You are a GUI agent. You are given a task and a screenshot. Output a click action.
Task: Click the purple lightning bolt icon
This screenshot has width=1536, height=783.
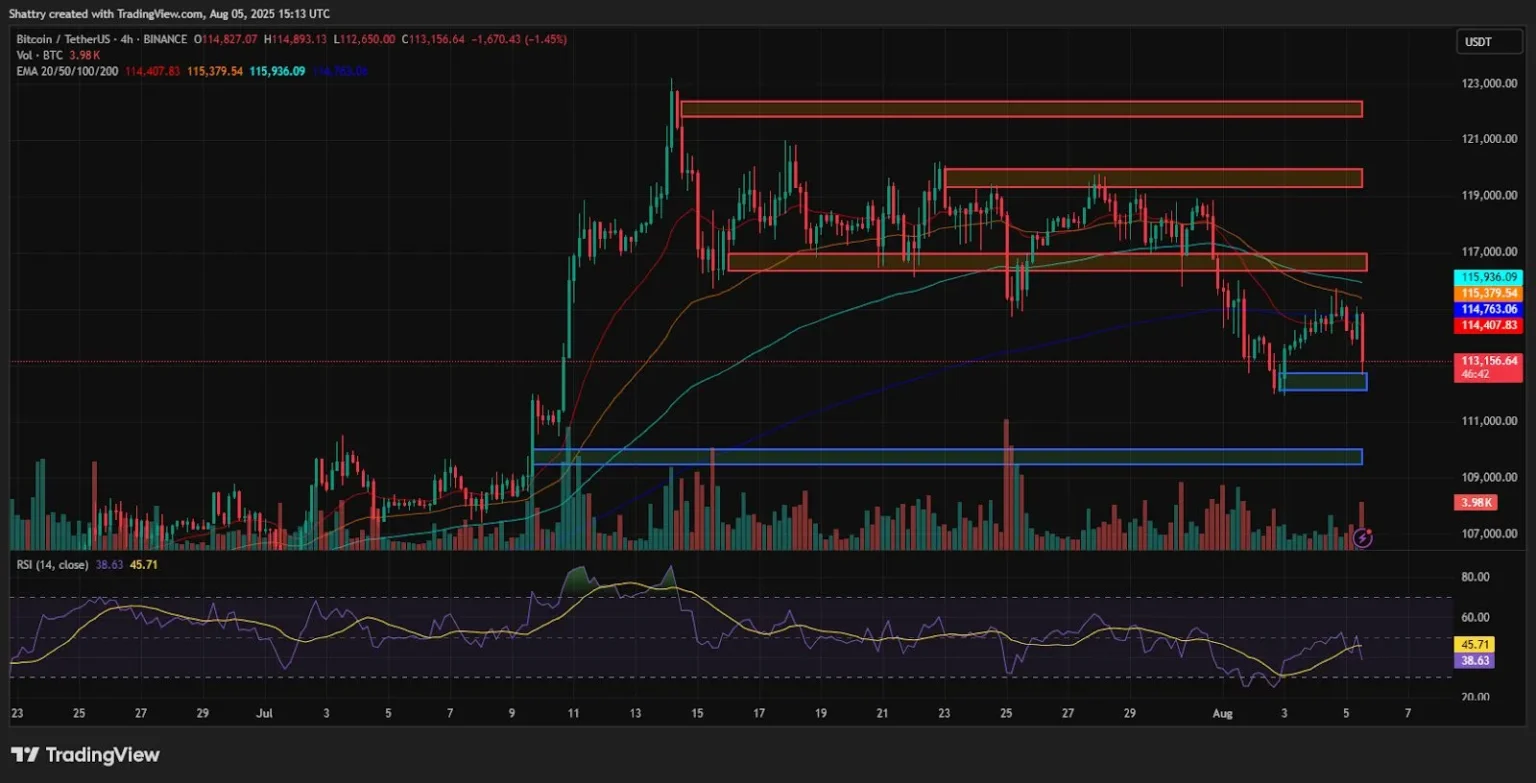(1362, 538)
